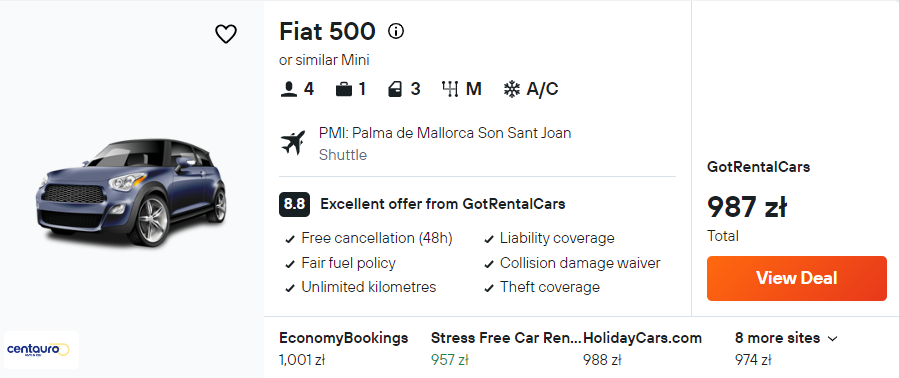Click the Fiat 500 car image

click(131, 192)
